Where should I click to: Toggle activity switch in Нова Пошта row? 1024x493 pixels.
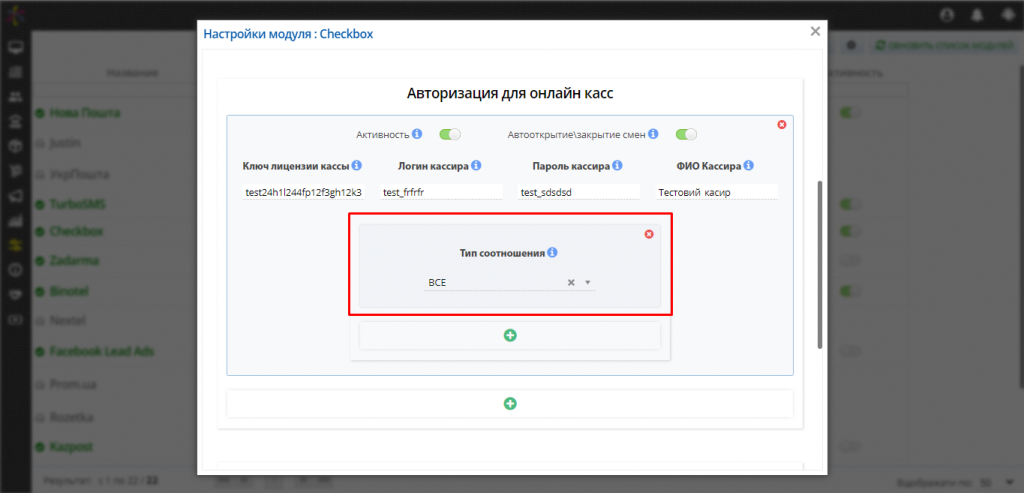pos(850,113)
